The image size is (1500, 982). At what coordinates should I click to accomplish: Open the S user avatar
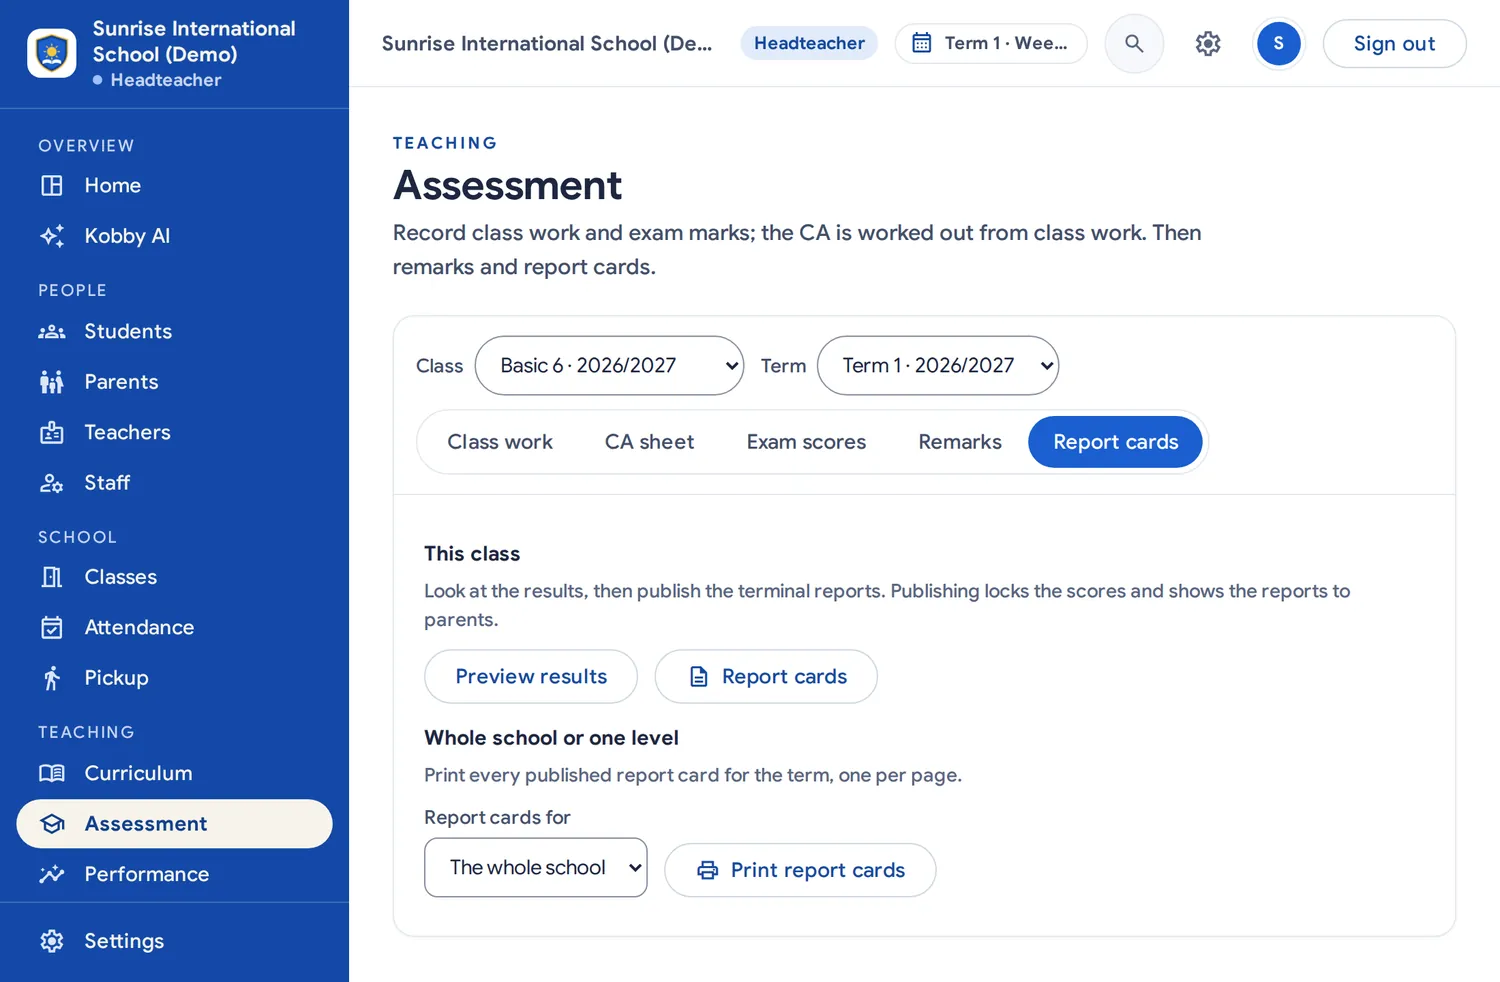[1278, 43]
